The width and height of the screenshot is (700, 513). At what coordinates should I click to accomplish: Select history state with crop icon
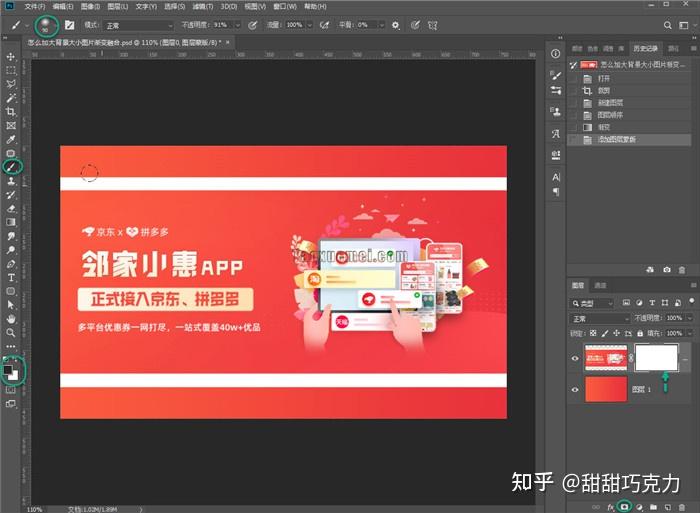(x=629, y=91)
